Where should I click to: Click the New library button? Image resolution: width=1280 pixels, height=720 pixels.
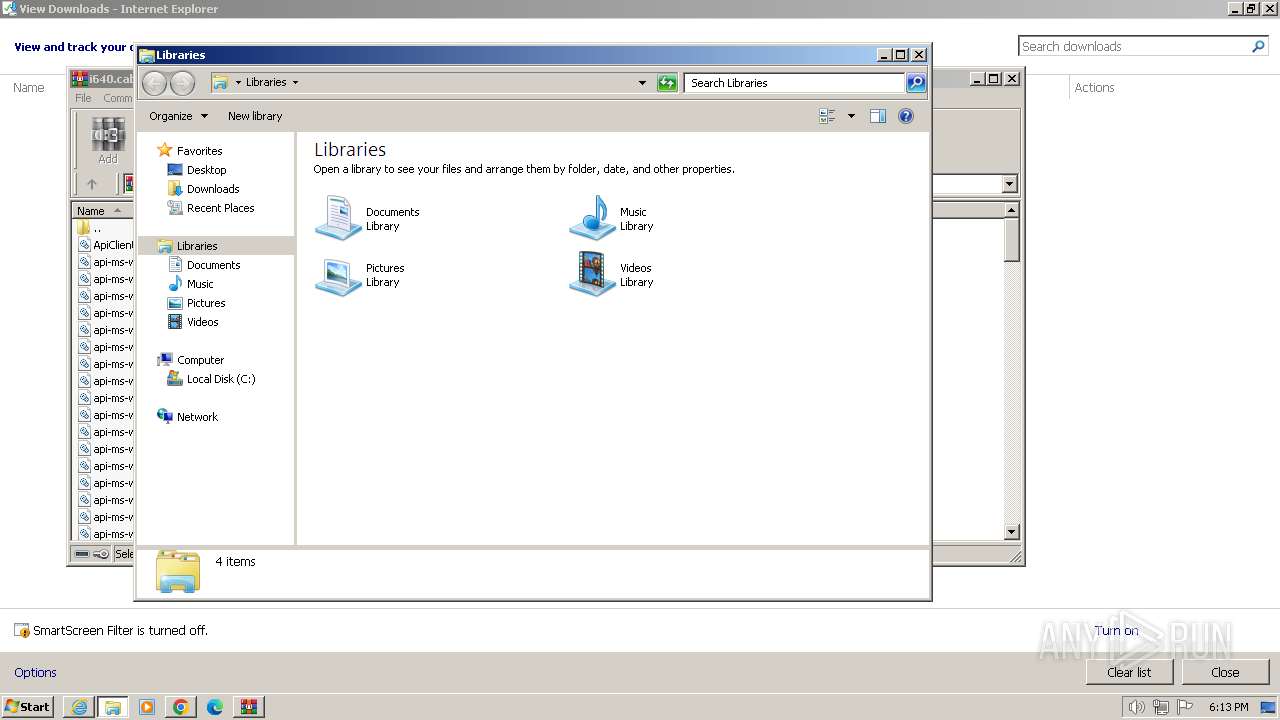(x=255, y=116)
